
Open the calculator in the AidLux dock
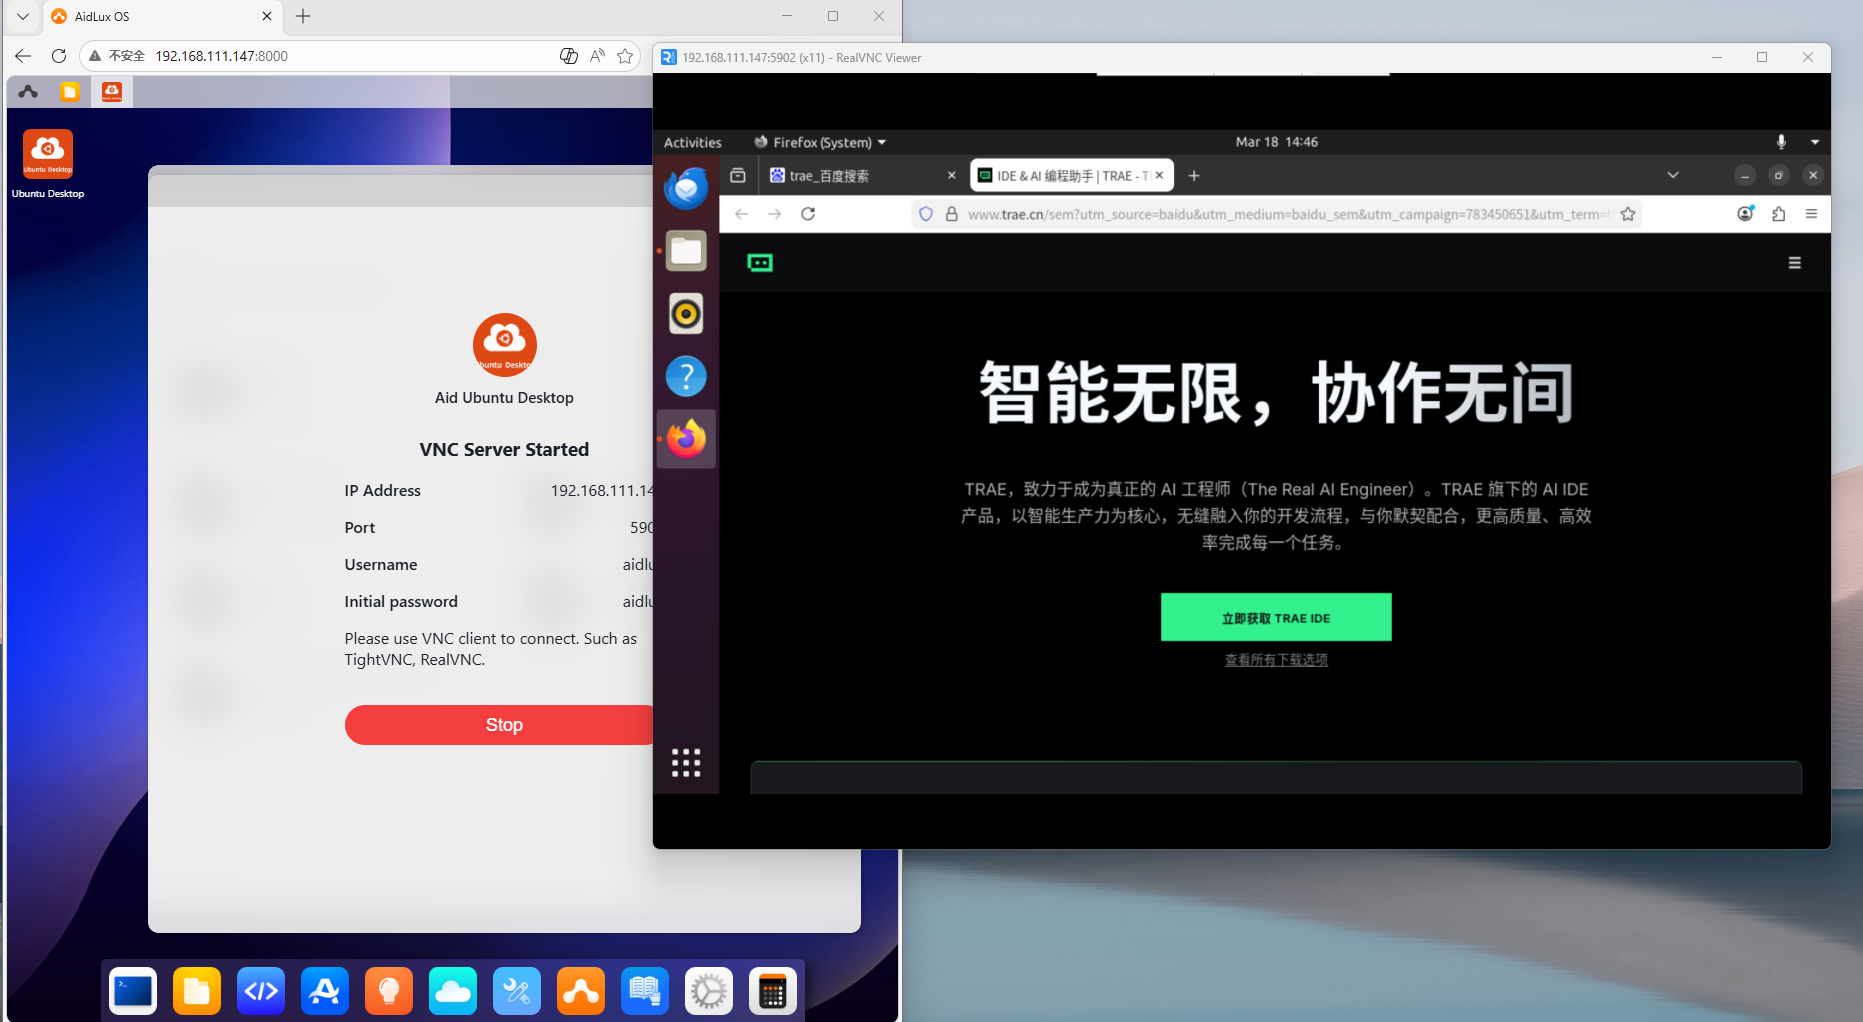773,991
